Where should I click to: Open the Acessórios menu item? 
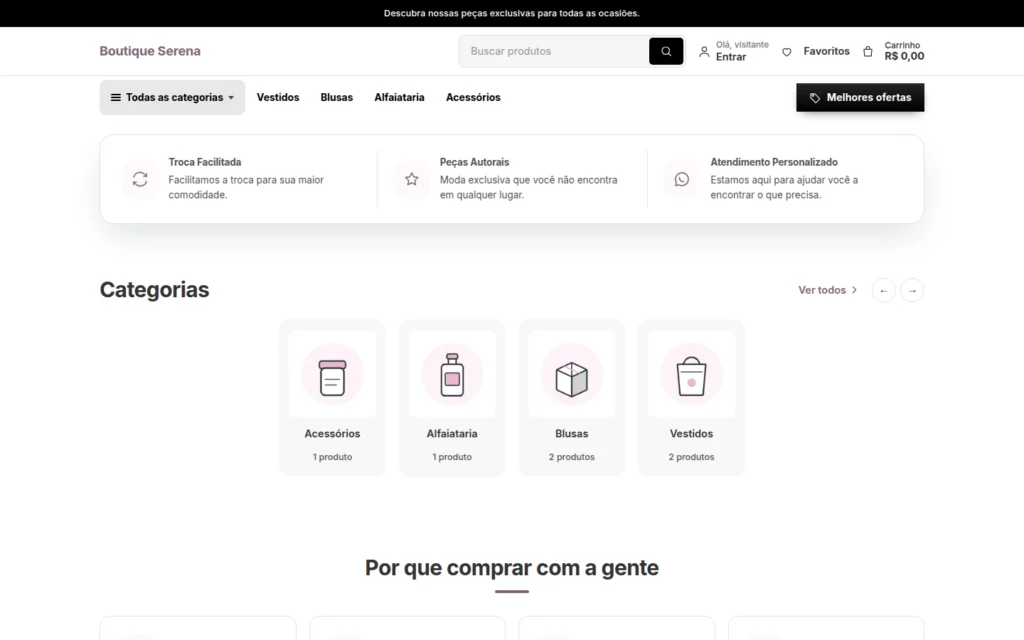[x=473, y=97]
